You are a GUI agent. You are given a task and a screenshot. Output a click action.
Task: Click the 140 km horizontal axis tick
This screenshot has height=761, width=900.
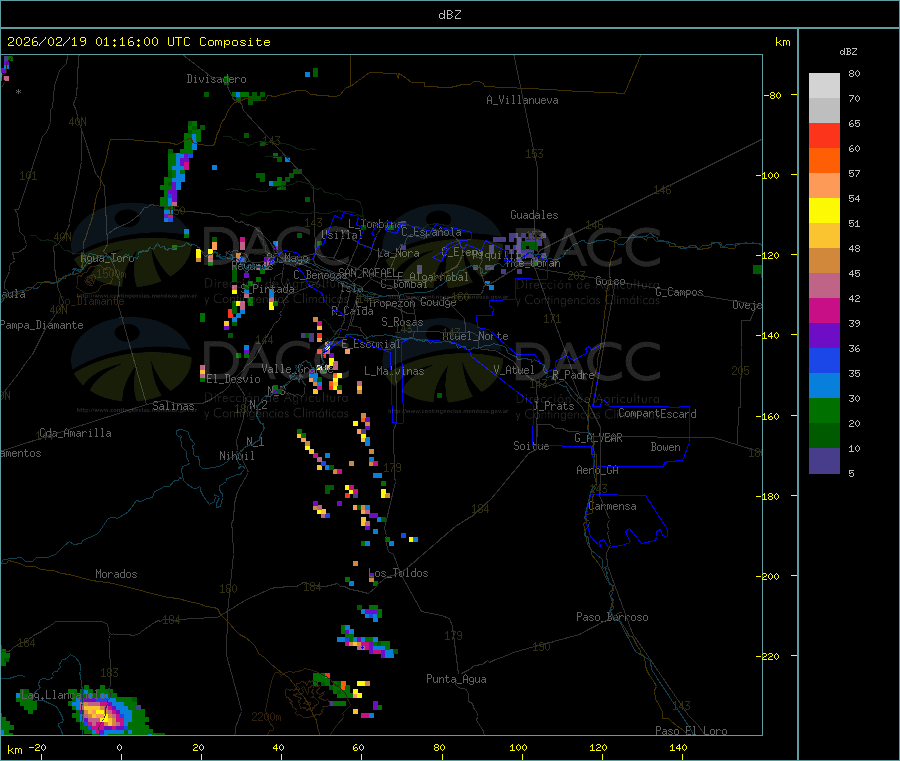coord(678,747)
